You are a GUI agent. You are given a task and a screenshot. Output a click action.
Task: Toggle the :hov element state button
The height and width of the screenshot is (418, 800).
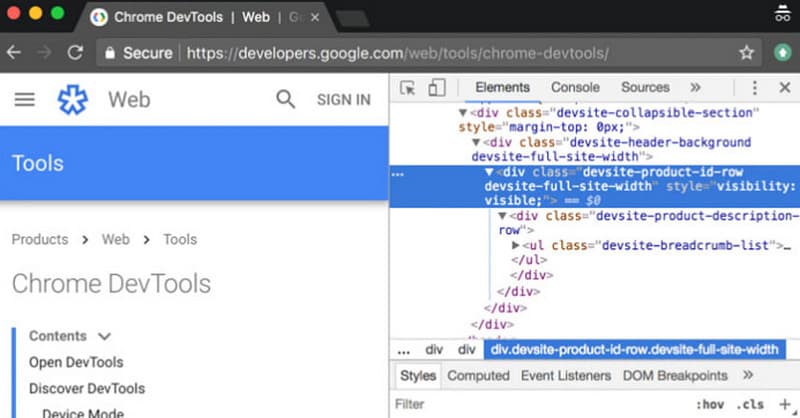point(710,405)
